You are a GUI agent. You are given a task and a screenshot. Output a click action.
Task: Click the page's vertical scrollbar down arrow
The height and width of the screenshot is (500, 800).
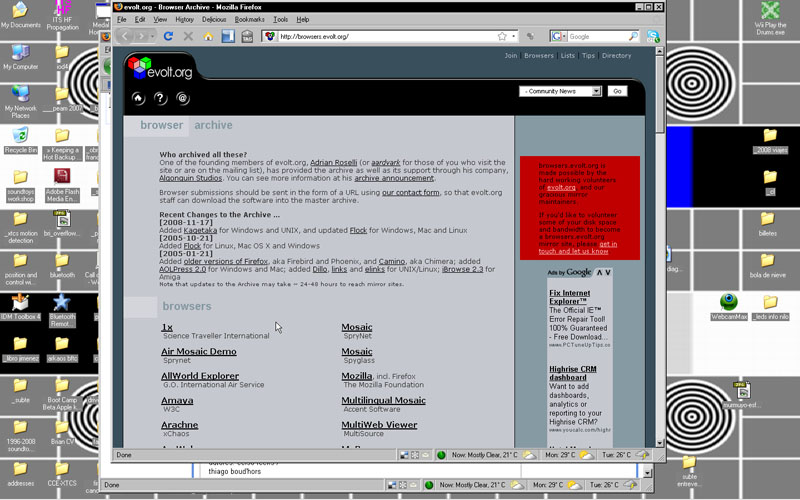(x=659, y=442)
